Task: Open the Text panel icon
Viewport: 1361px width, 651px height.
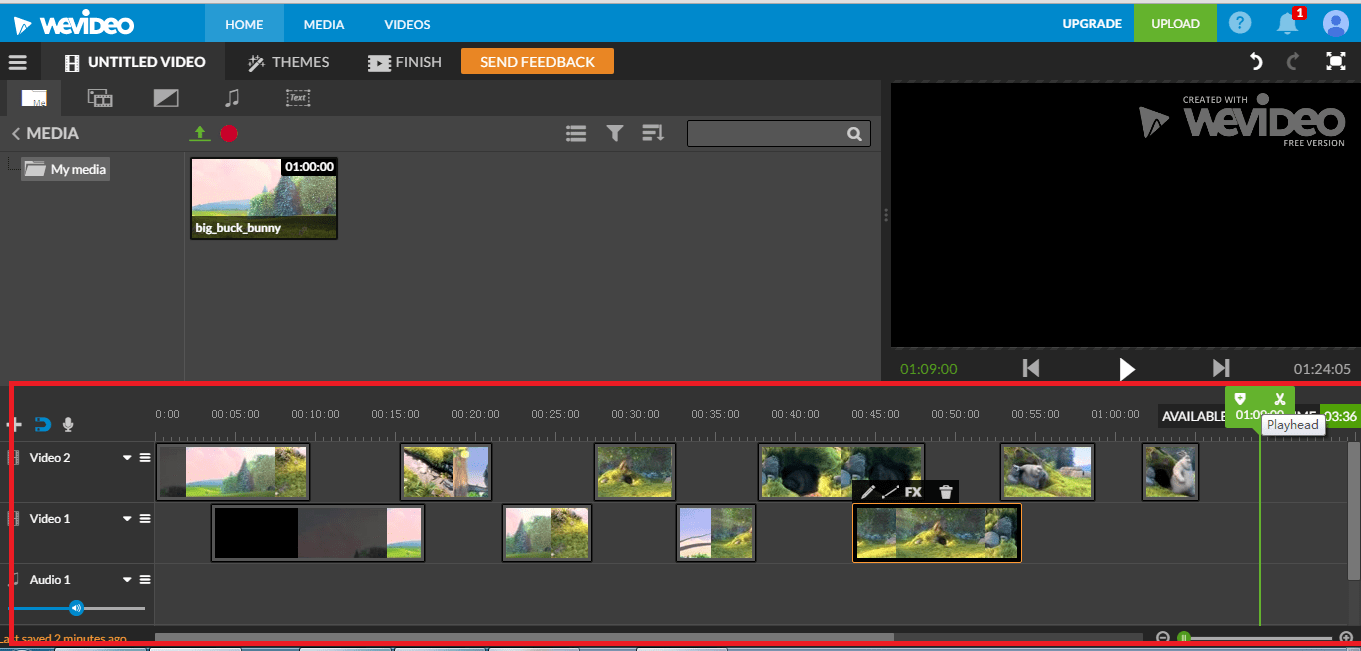Action: [297, 98]
